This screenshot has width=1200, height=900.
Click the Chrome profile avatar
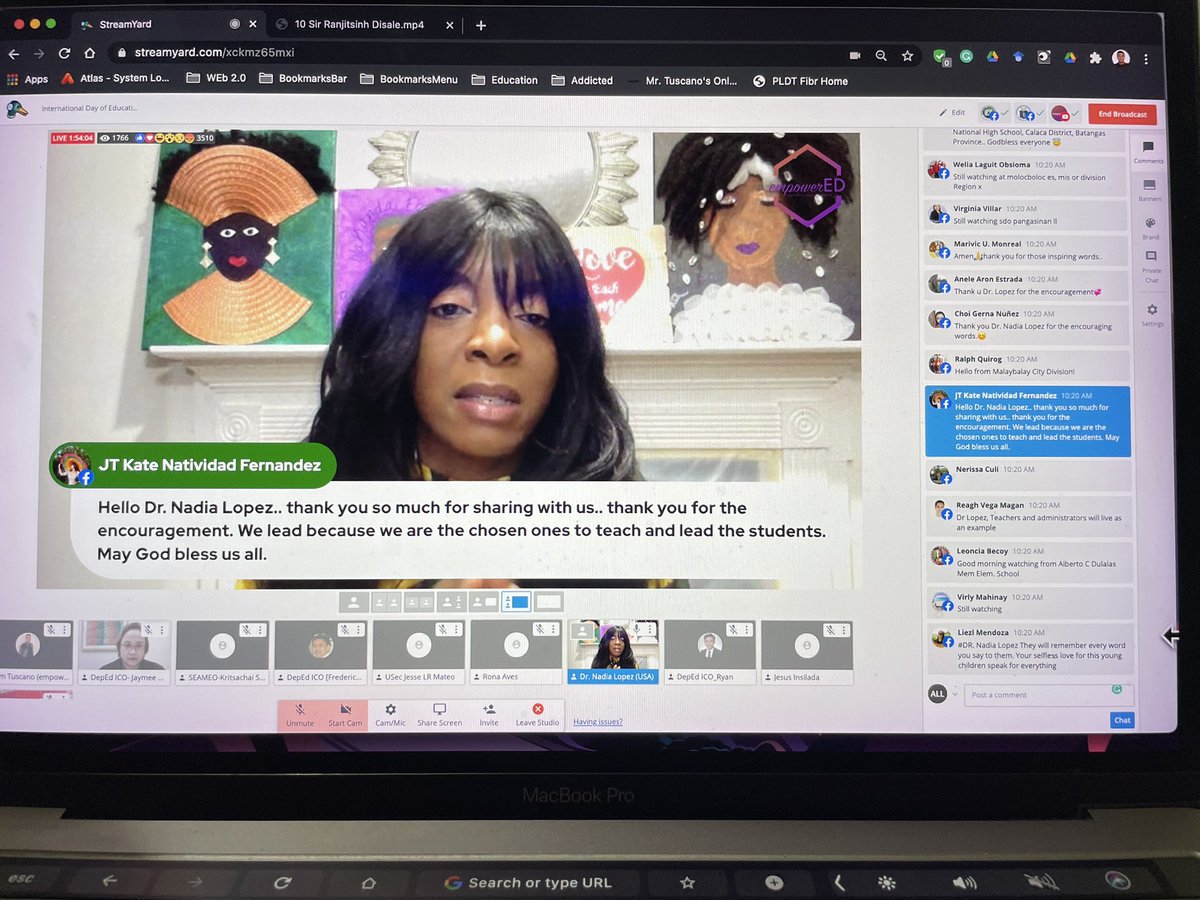coord(1121,58)
